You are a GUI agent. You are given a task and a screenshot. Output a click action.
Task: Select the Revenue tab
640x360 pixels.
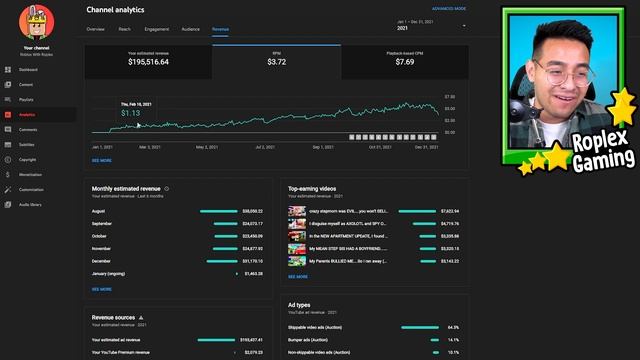tap(220, 29)
